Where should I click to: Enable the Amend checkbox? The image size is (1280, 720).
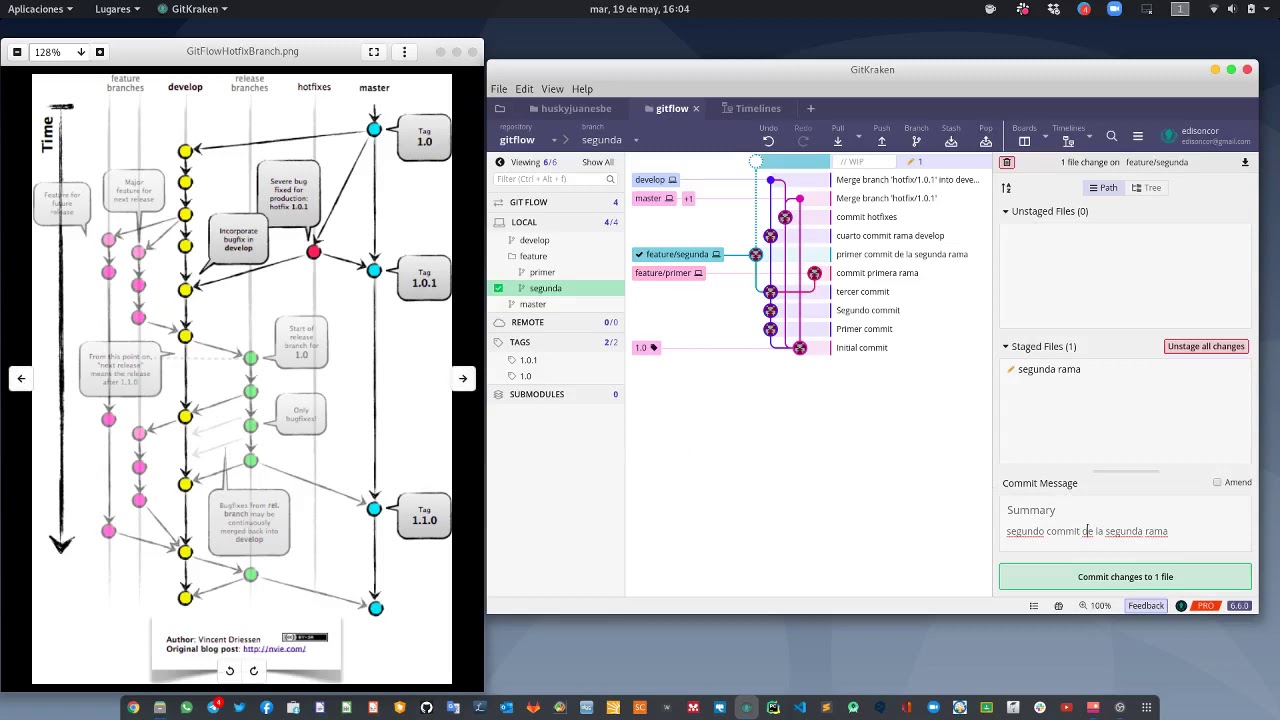(x=1217, y=482)
